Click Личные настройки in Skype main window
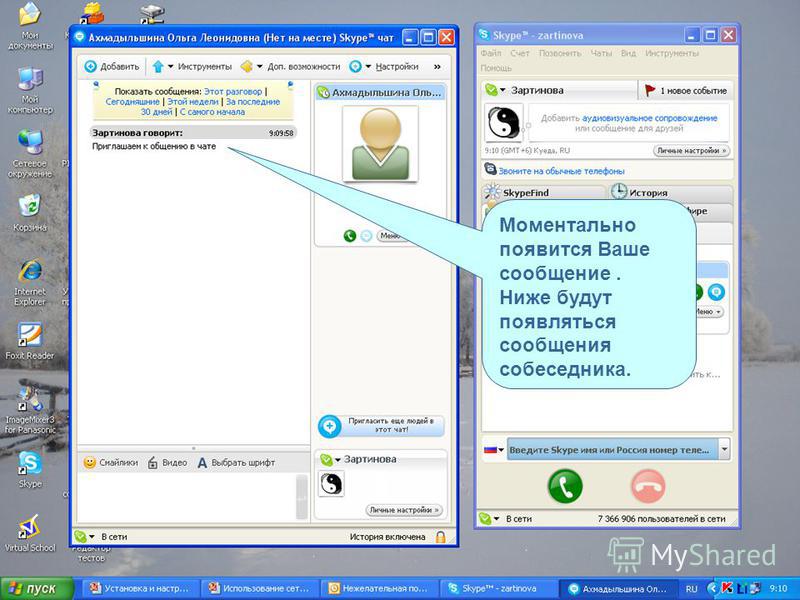The height and width of the screenshot is (600, 800). (x=691, y=151)
